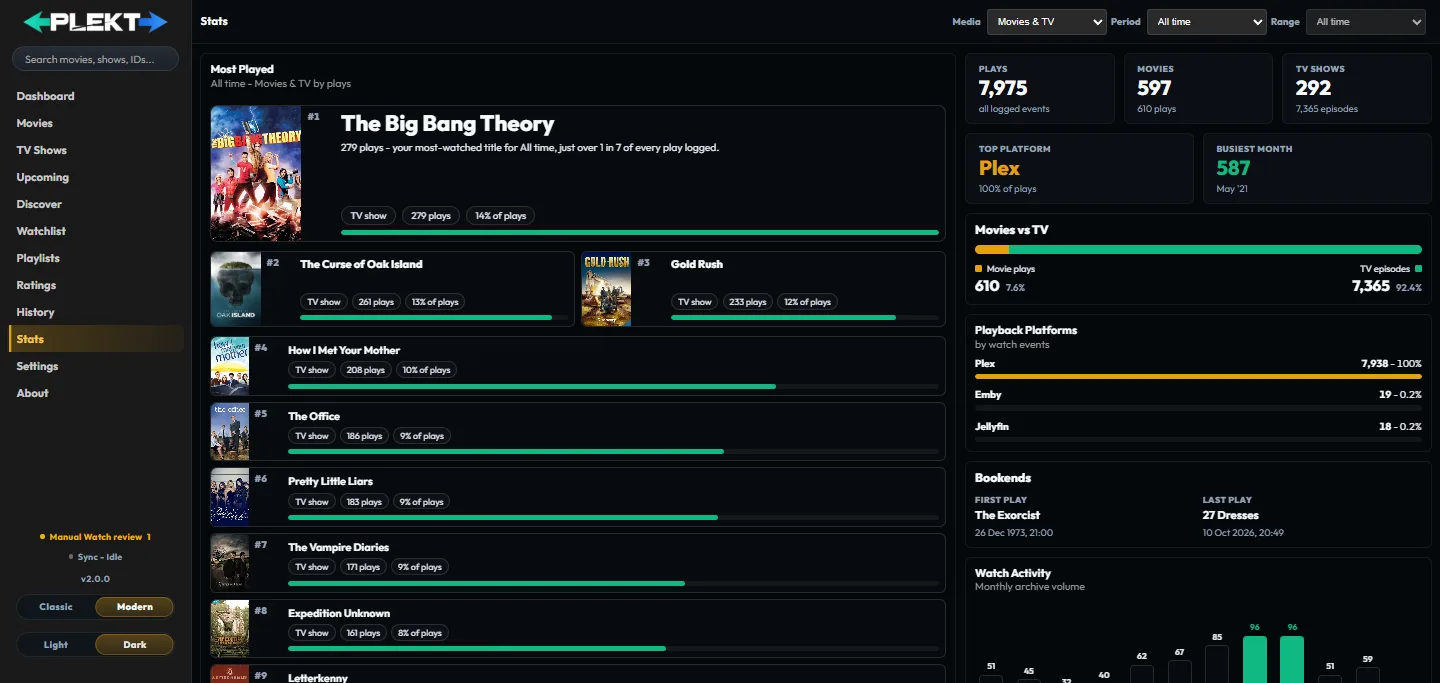
Task: Click the Pretty Little Liars title
Action: [x=330, y=481]
